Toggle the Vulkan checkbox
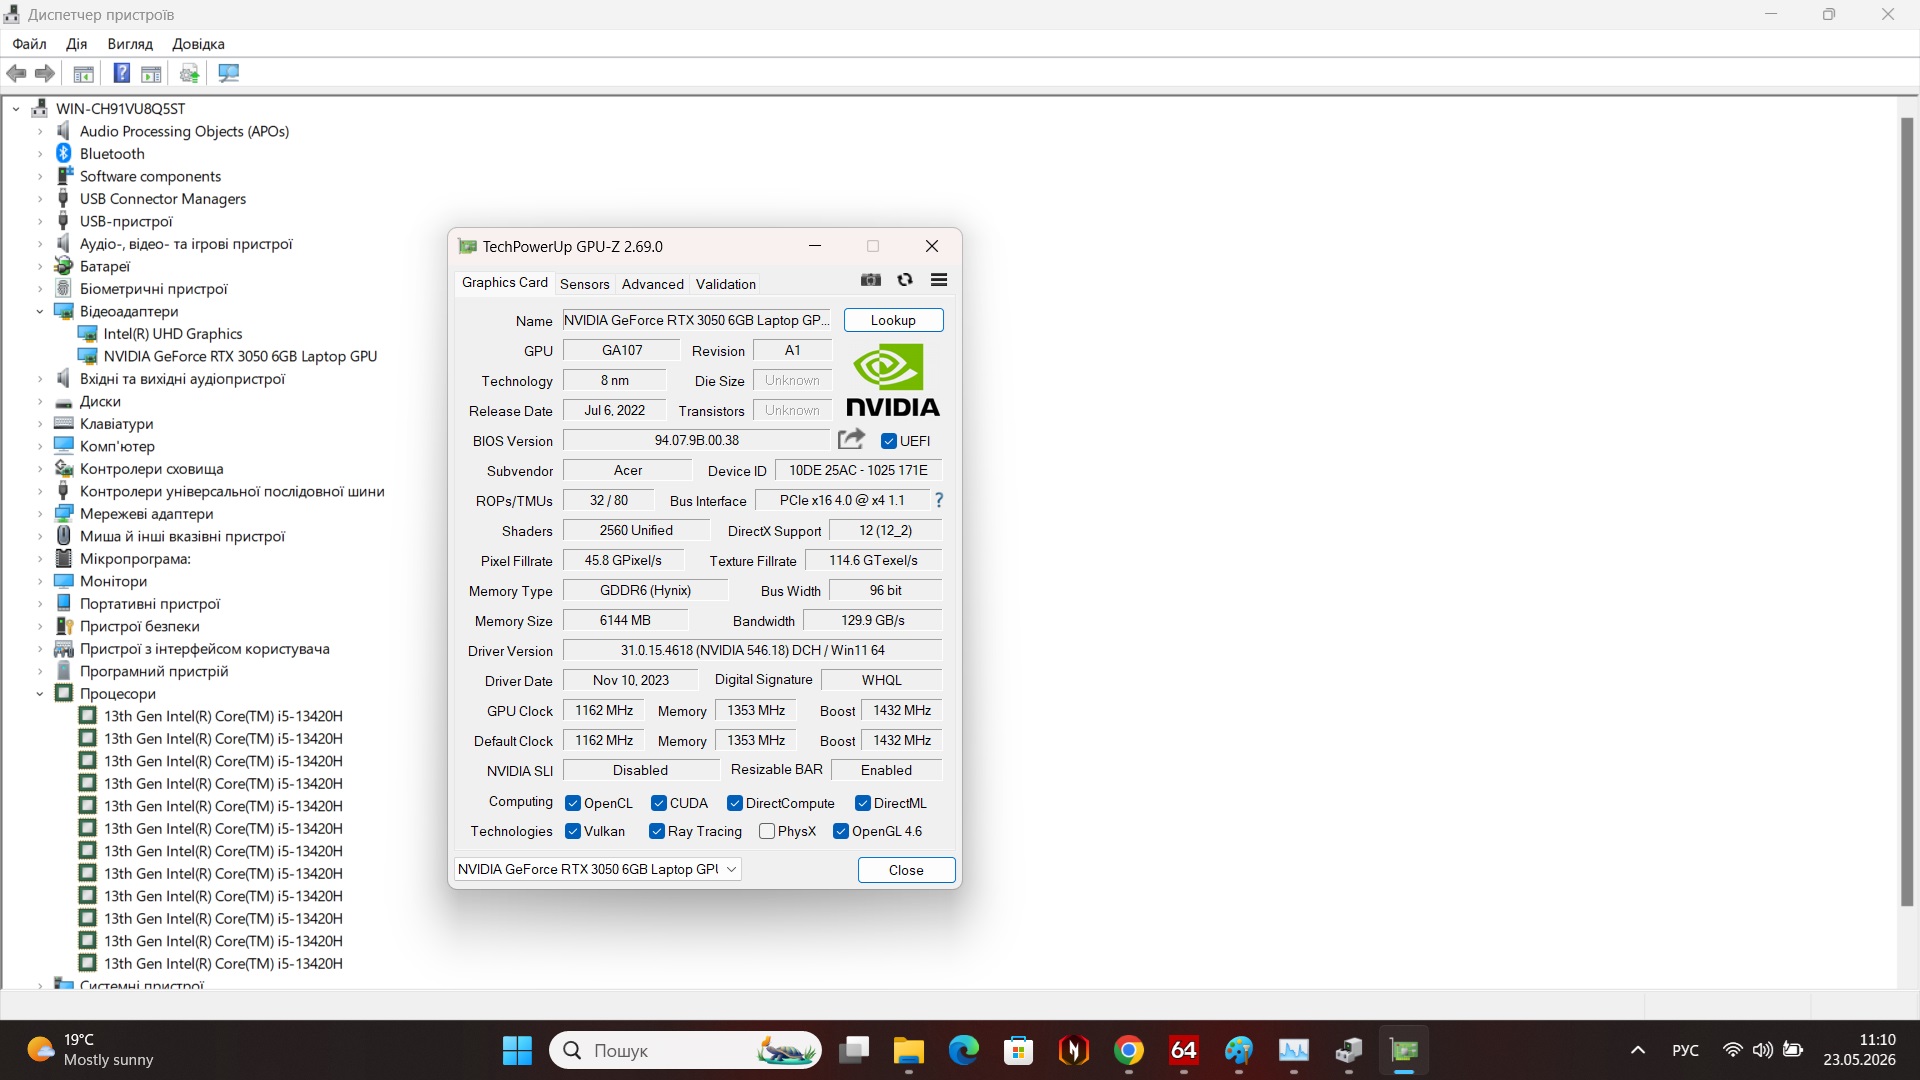 [573, 831]
